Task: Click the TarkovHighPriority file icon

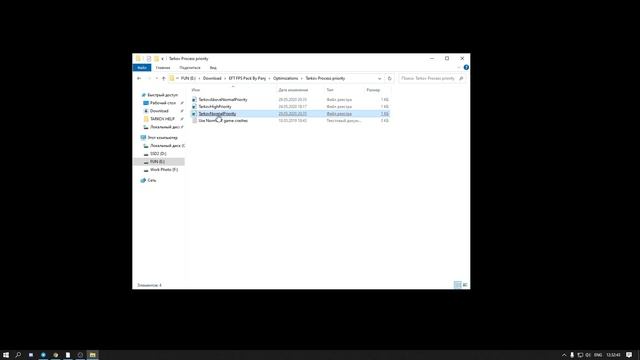Action: 194,107
